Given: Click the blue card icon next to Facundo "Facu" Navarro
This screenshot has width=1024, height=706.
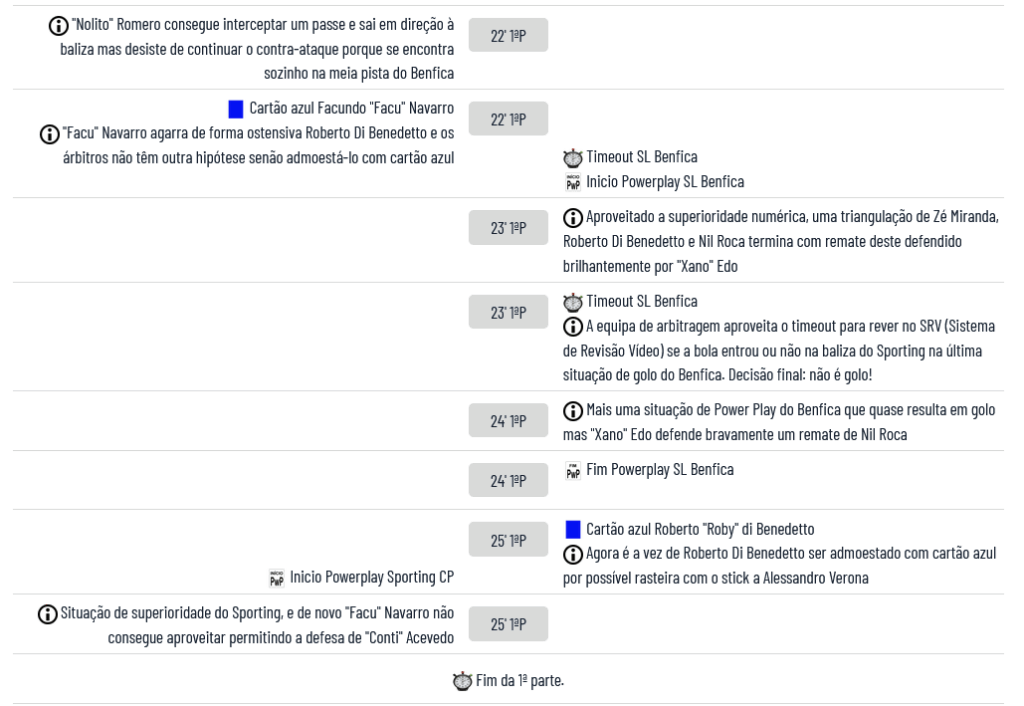Looking at the screenshot, I should tap(235, 108).
